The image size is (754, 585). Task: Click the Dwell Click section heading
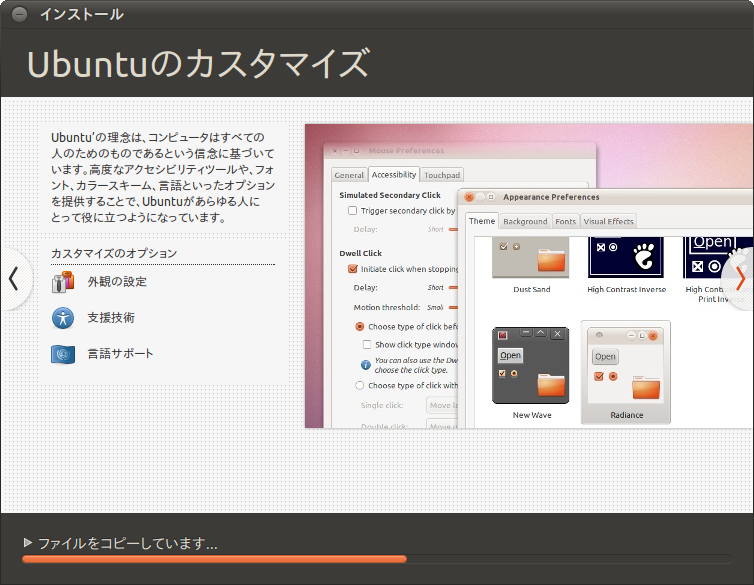[361, 253]
